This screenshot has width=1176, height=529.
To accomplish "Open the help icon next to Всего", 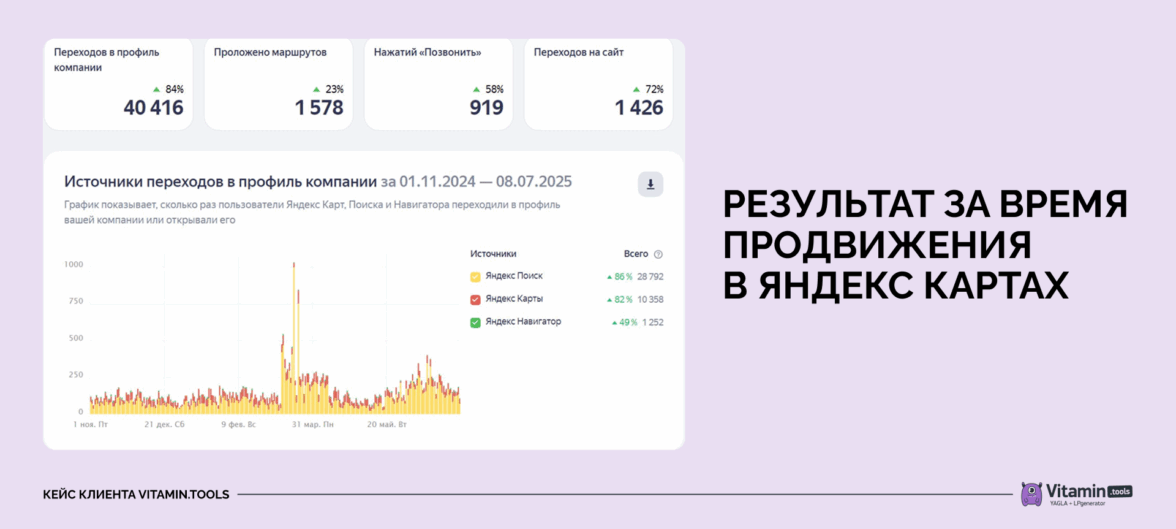I will (658, 254).
